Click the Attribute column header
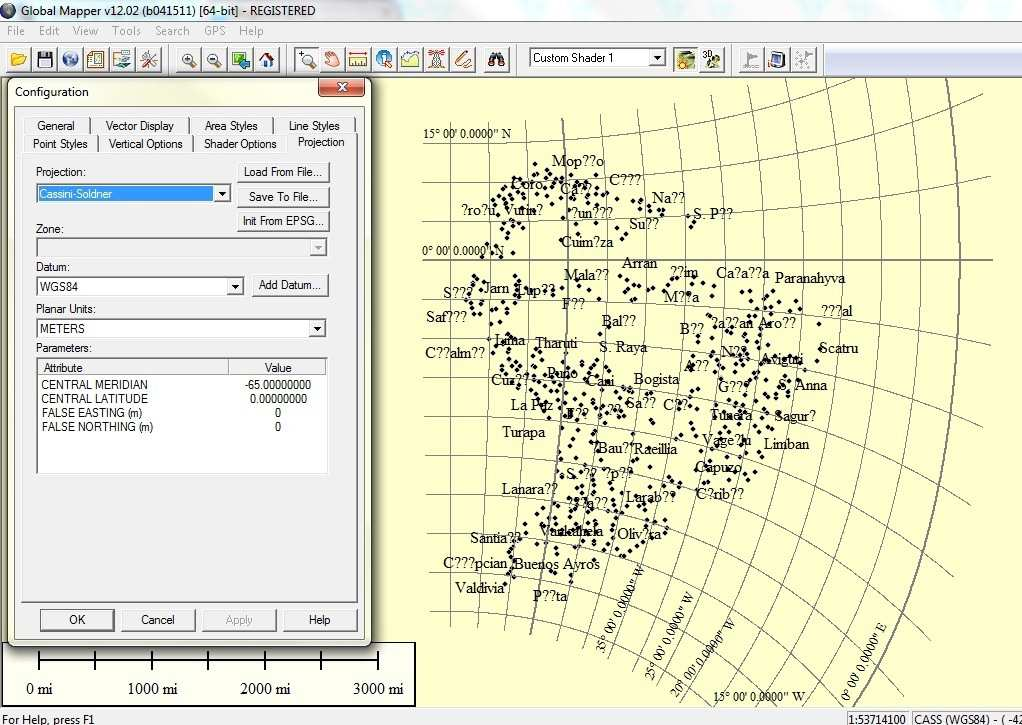1022x725 pixels. click(x=133, y=367)
